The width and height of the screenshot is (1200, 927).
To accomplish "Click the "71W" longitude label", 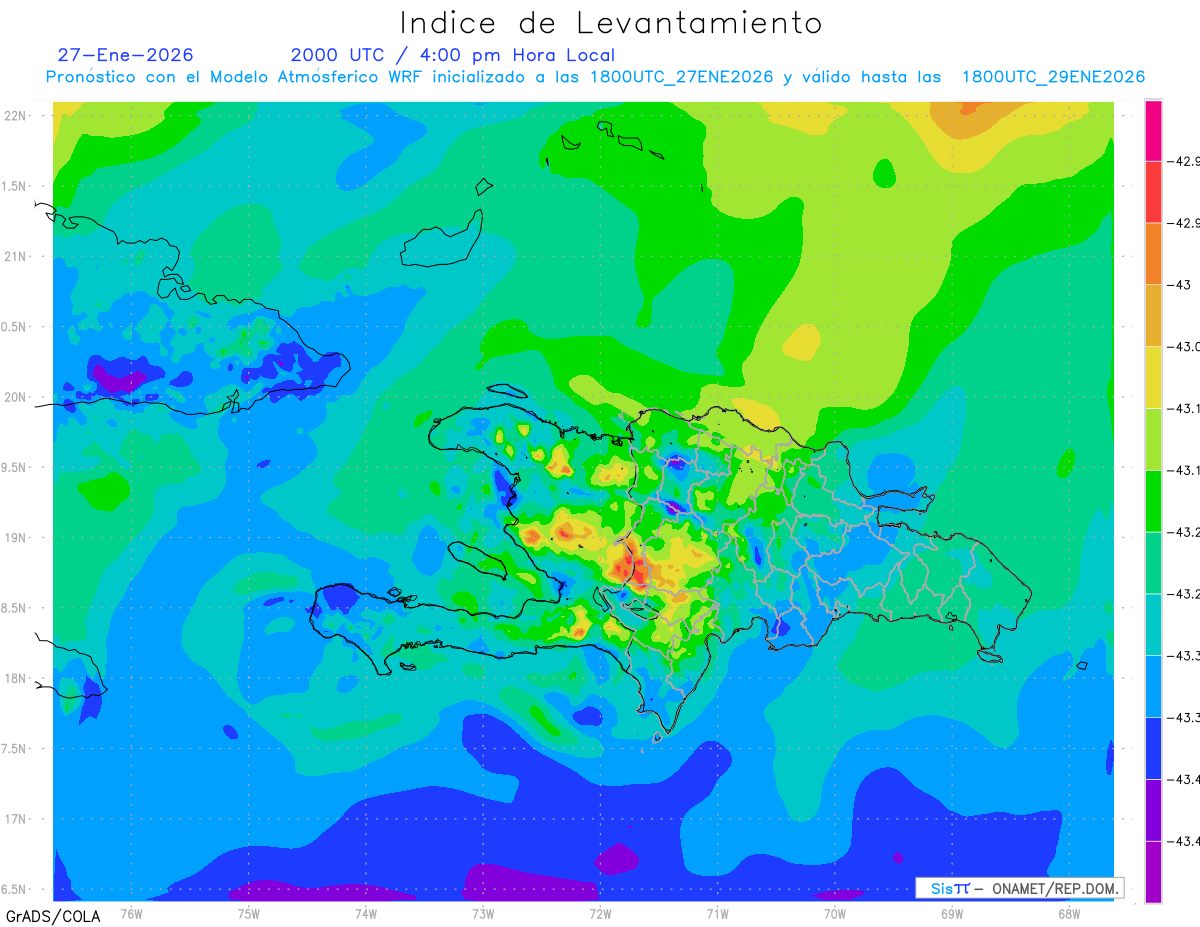I will click(717, 913).
